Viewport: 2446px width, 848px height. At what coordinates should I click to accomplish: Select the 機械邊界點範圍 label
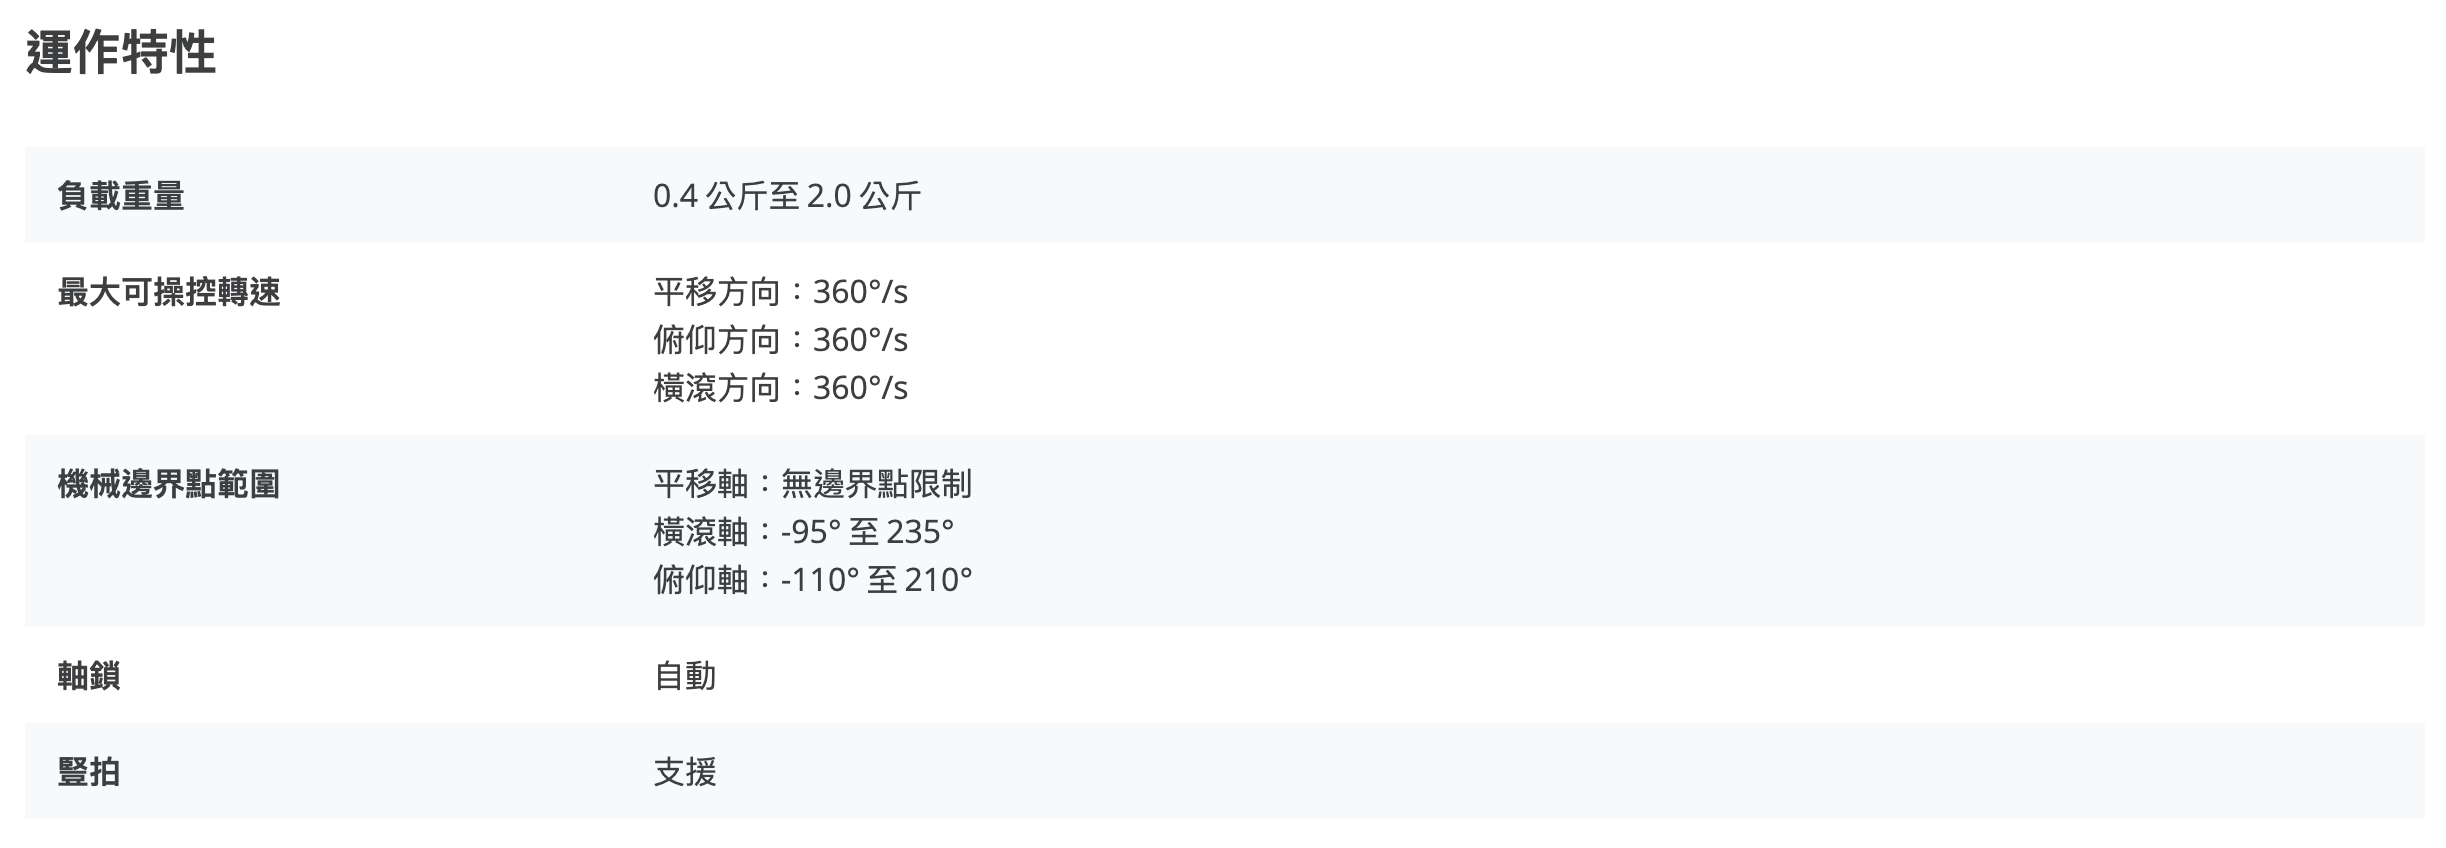[x=169, y=484]
